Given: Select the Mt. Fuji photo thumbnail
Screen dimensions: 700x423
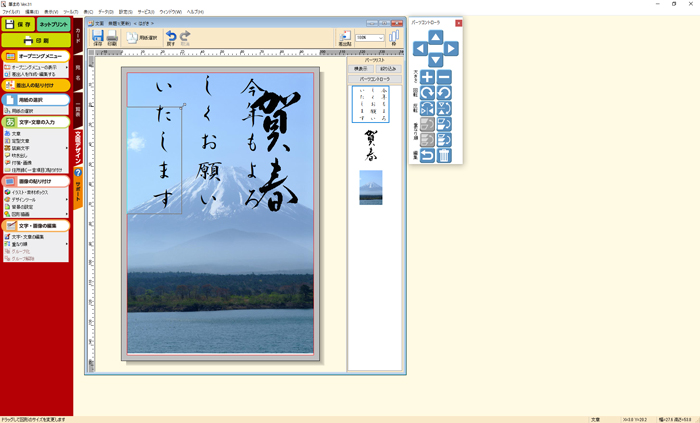Looking at the screenshot, I should click(x=370, y=187).
